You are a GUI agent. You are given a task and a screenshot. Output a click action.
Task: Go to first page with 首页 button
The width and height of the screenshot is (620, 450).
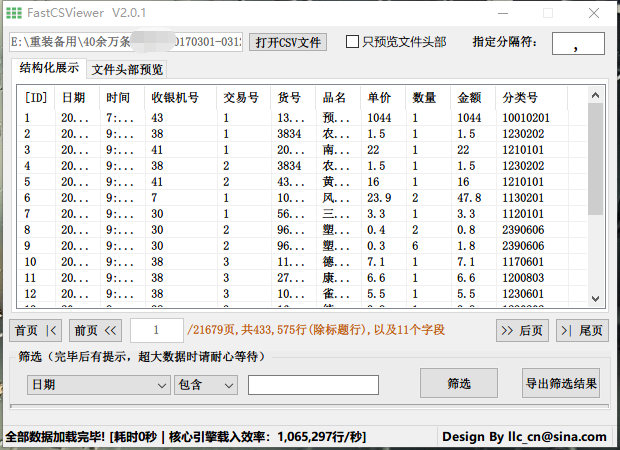tap(37, 330)
